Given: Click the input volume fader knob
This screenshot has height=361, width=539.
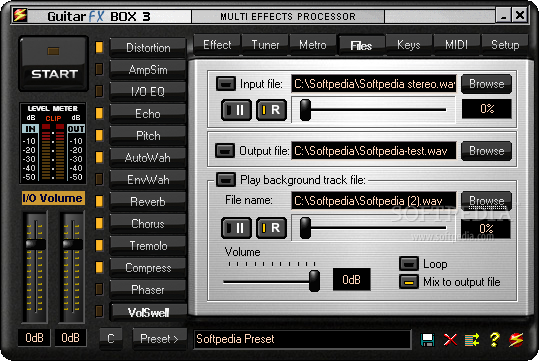Looking at the screenshot, I should (35, 244).
